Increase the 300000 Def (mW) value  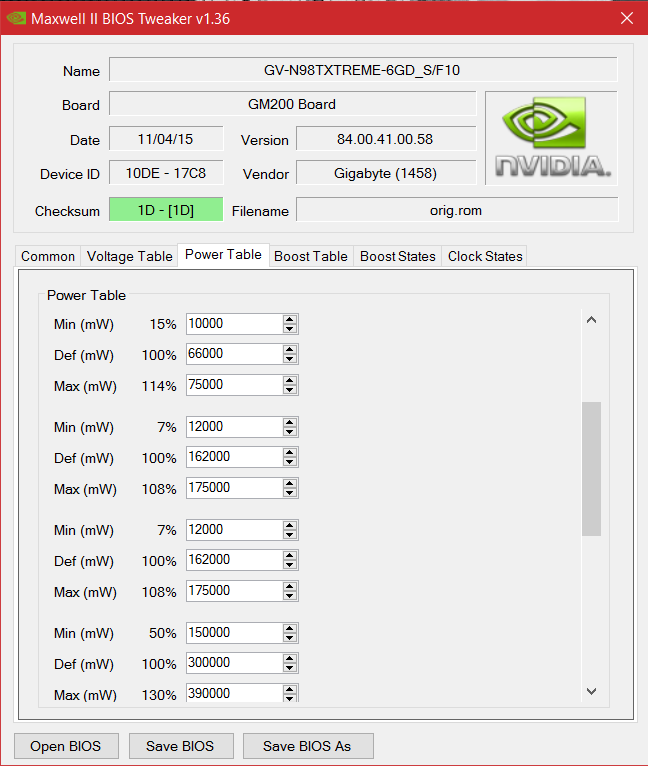tap(290, 659)
